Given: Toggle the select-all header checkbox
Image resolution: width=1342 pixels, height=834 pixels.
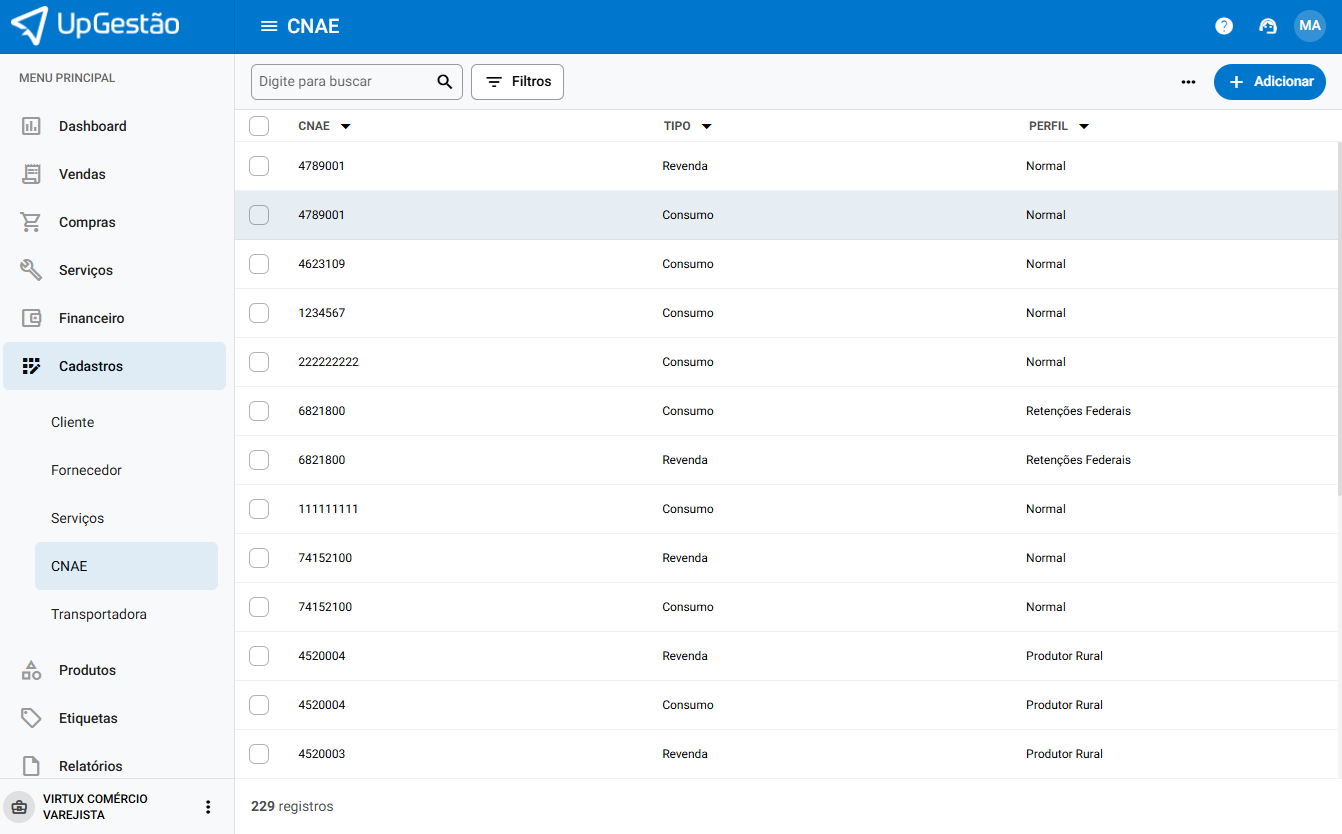Looking at the screenshot, I should [x=259, y=126].
